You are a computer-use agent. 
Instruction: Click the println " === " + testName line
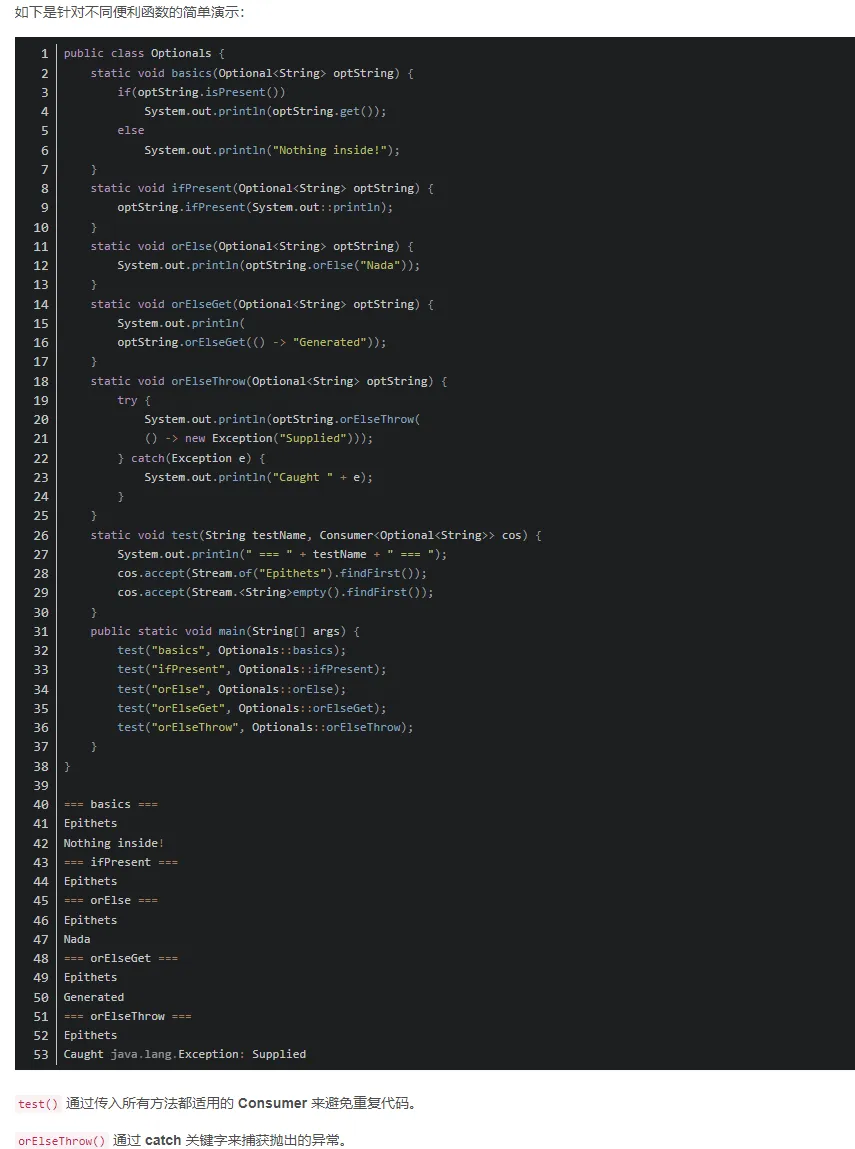(x=282, y=554)
